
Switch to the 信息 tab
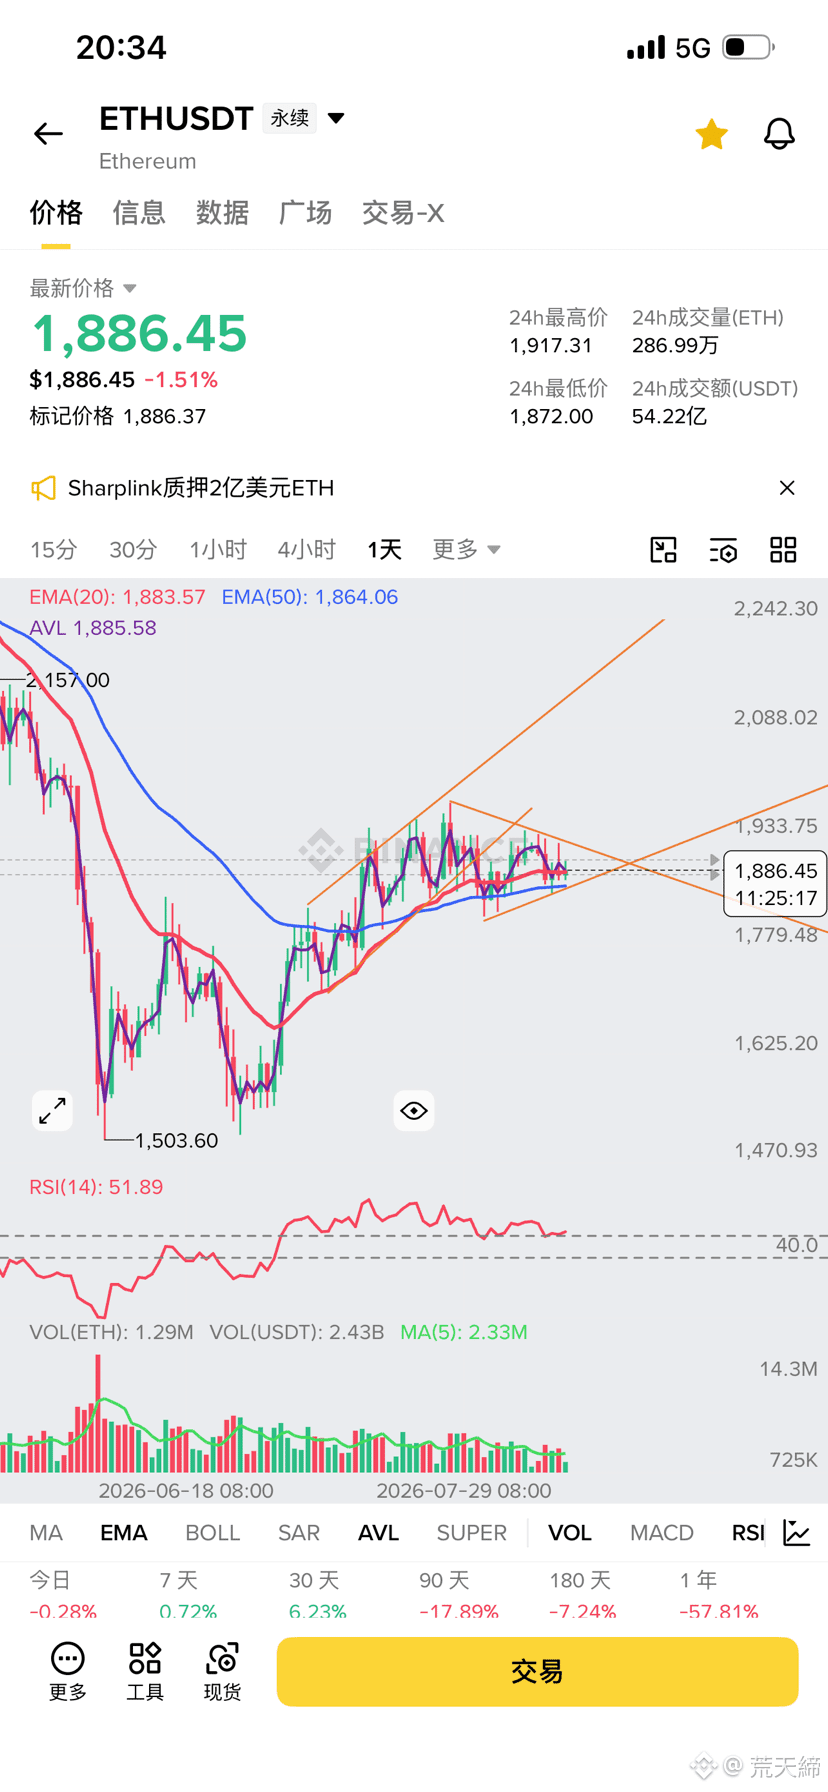[139, 213]
